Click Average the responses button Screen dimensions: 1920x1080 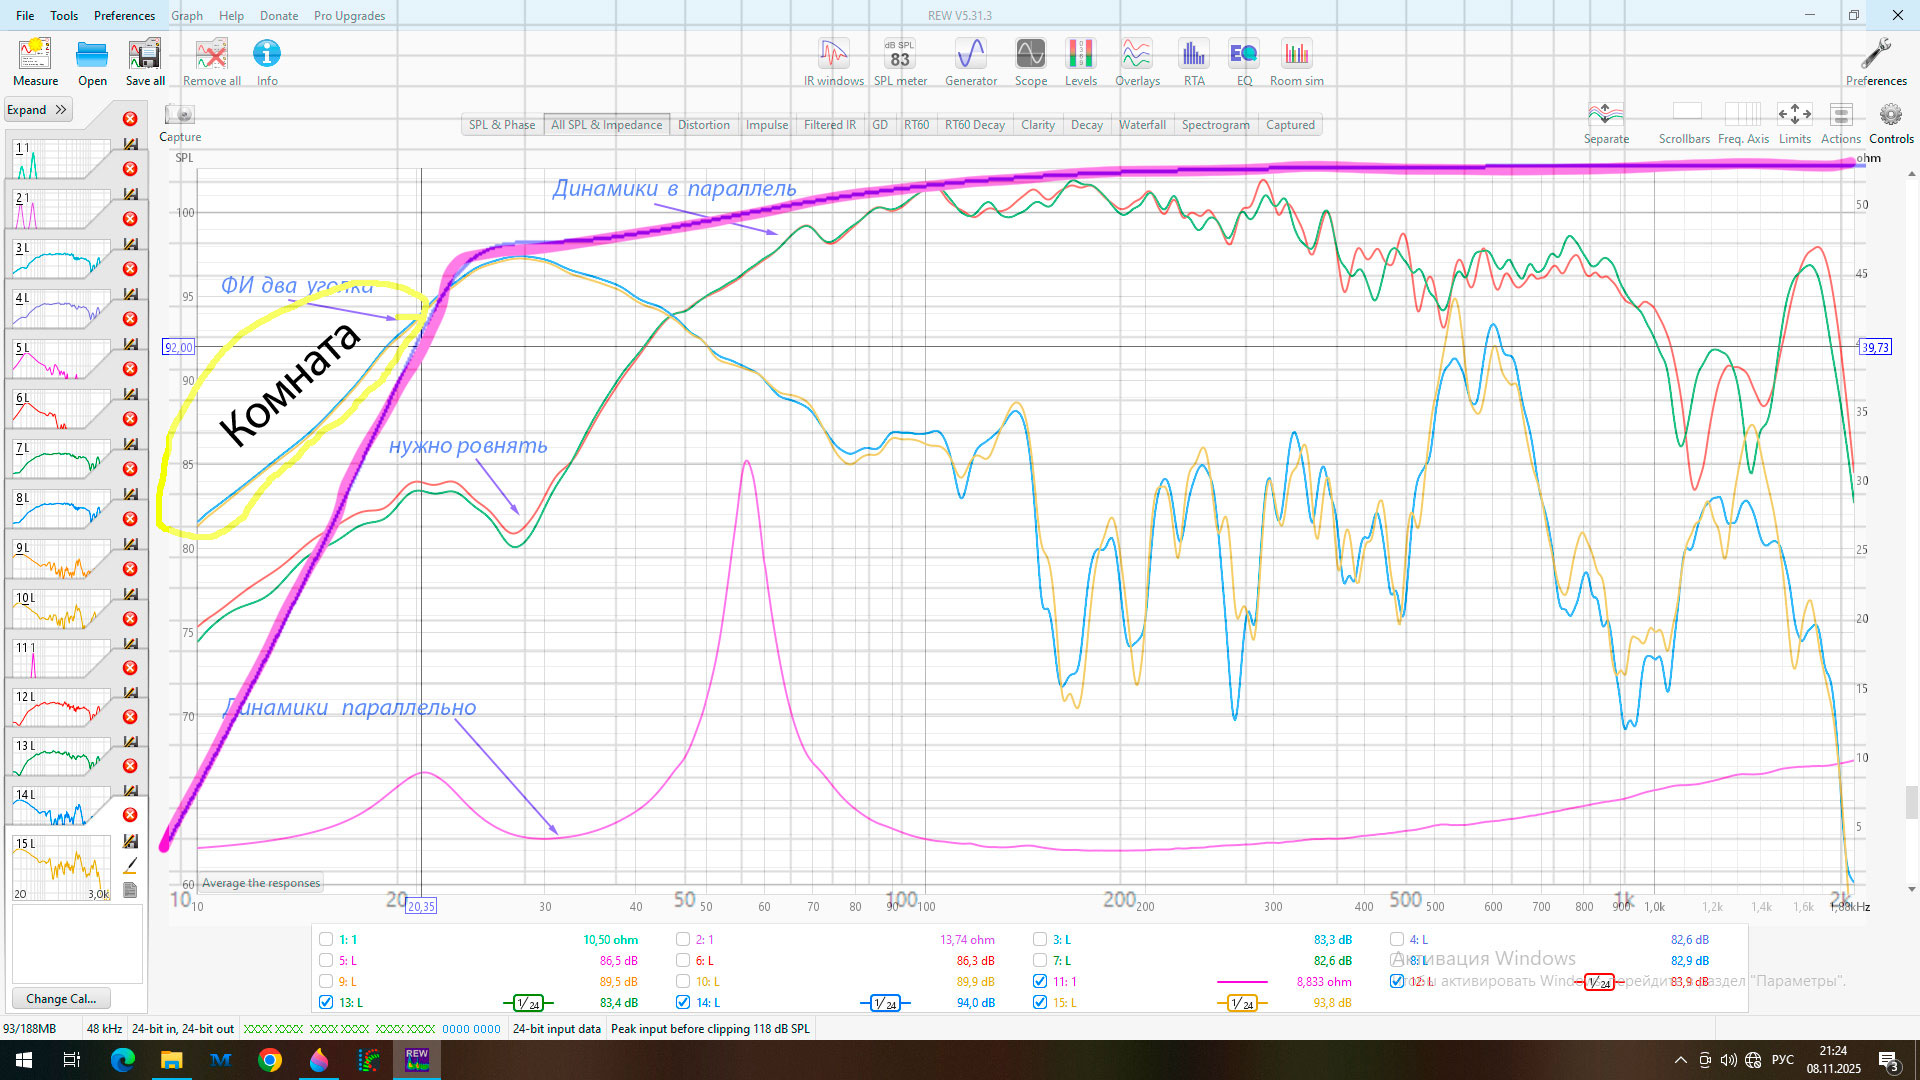pos(261,883)
